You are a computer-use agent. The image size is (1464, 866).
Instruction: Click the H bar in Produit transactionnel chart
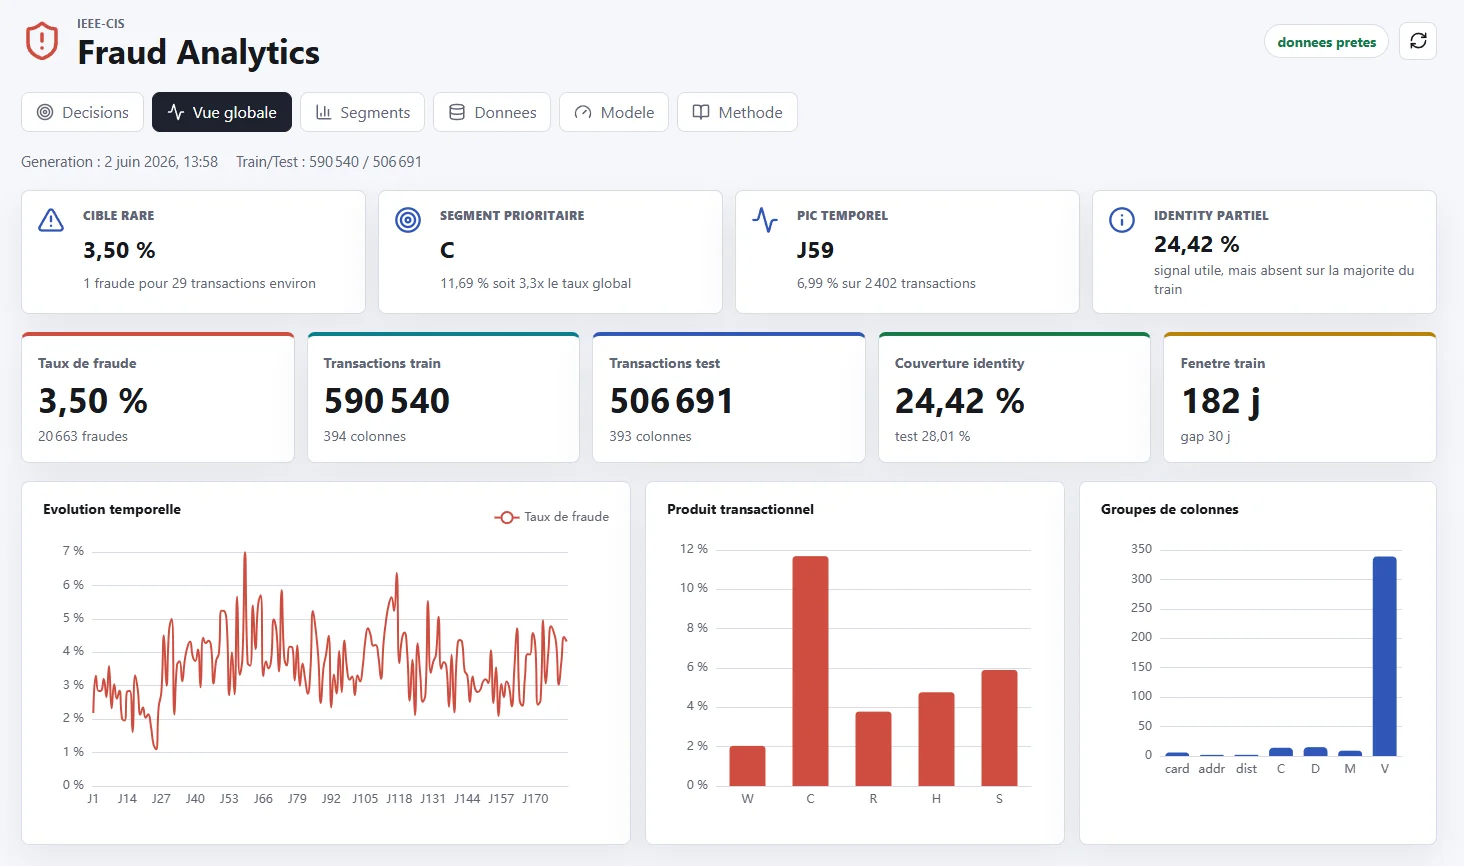point(936,739)
